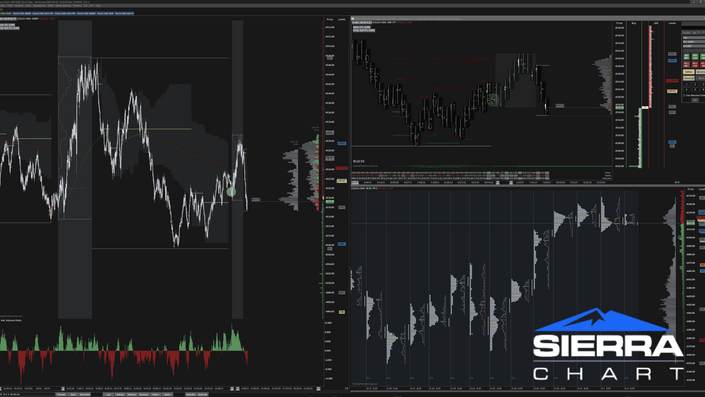Toggle the Use Attached Orders checkbox
705x397 pixels.
684,95
